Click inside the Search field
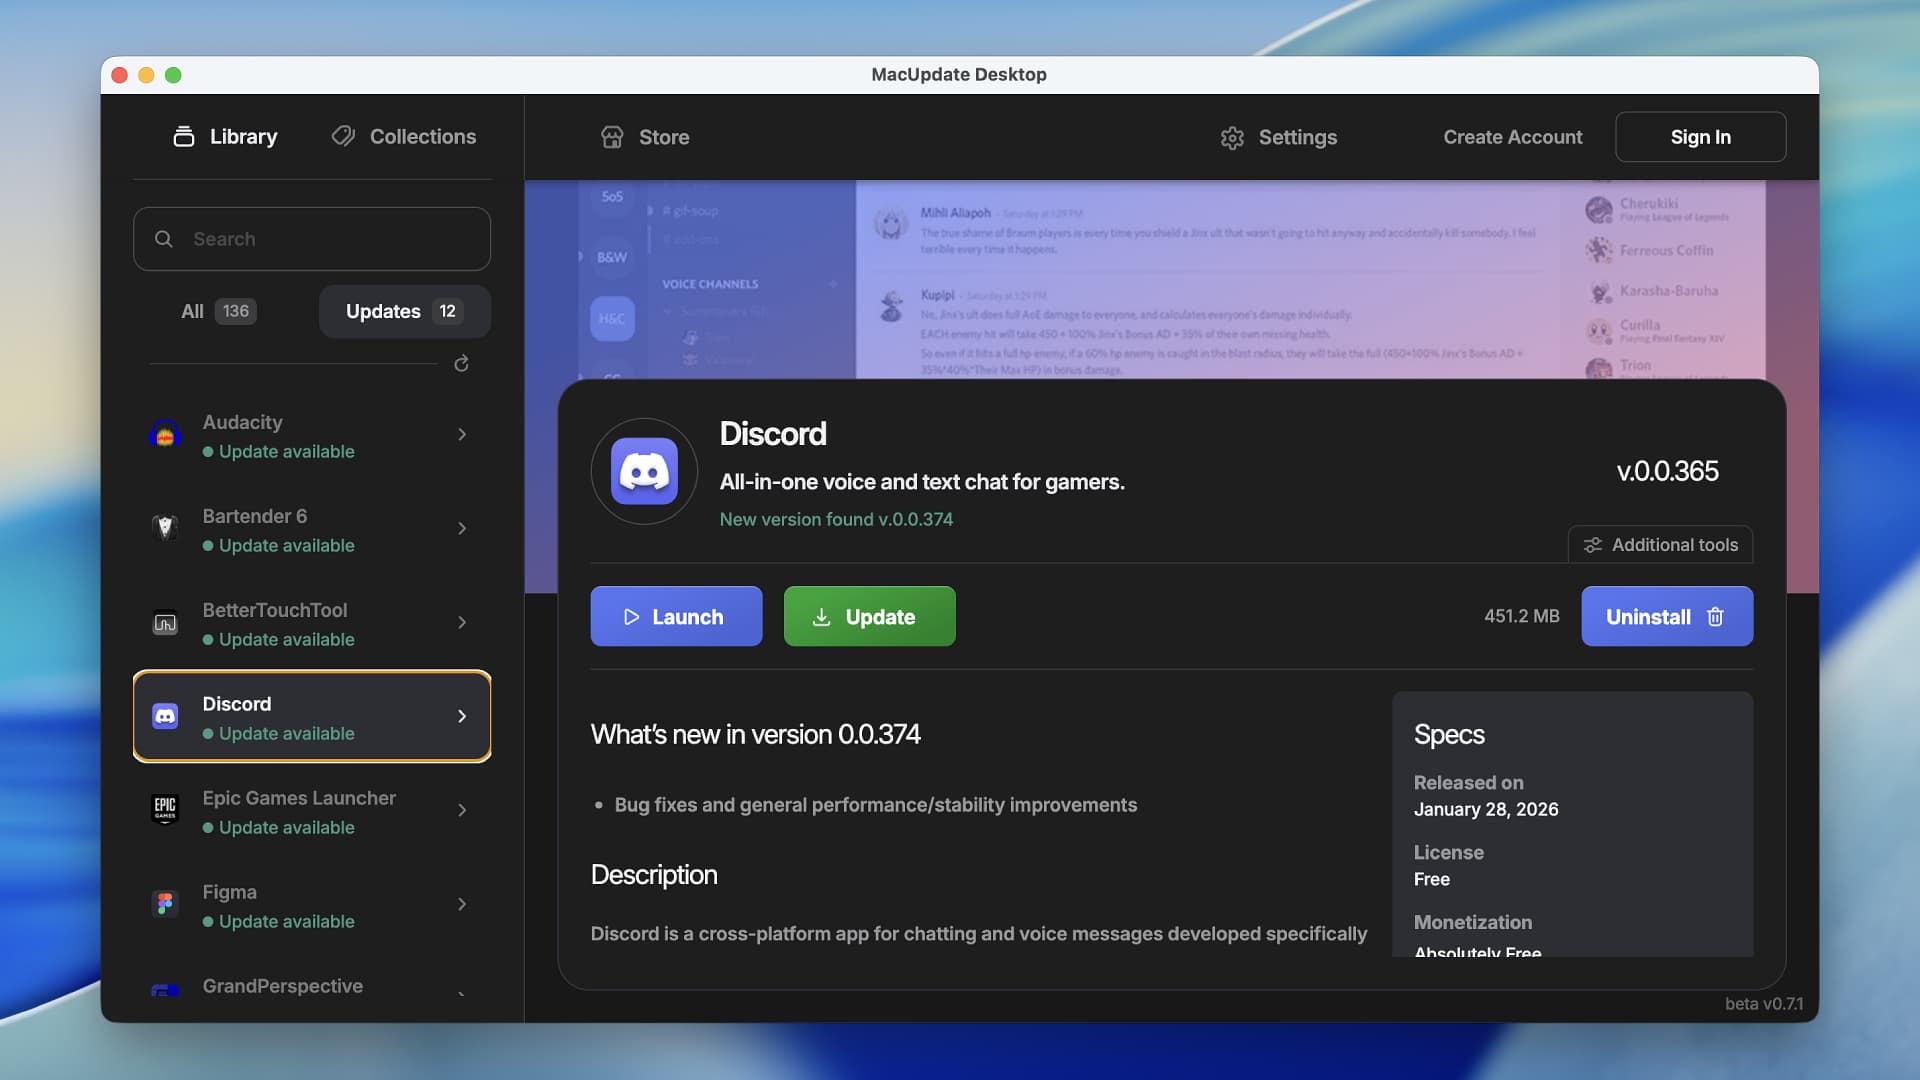This screenshot has height=1080, width=1920. tap(311, 238)
